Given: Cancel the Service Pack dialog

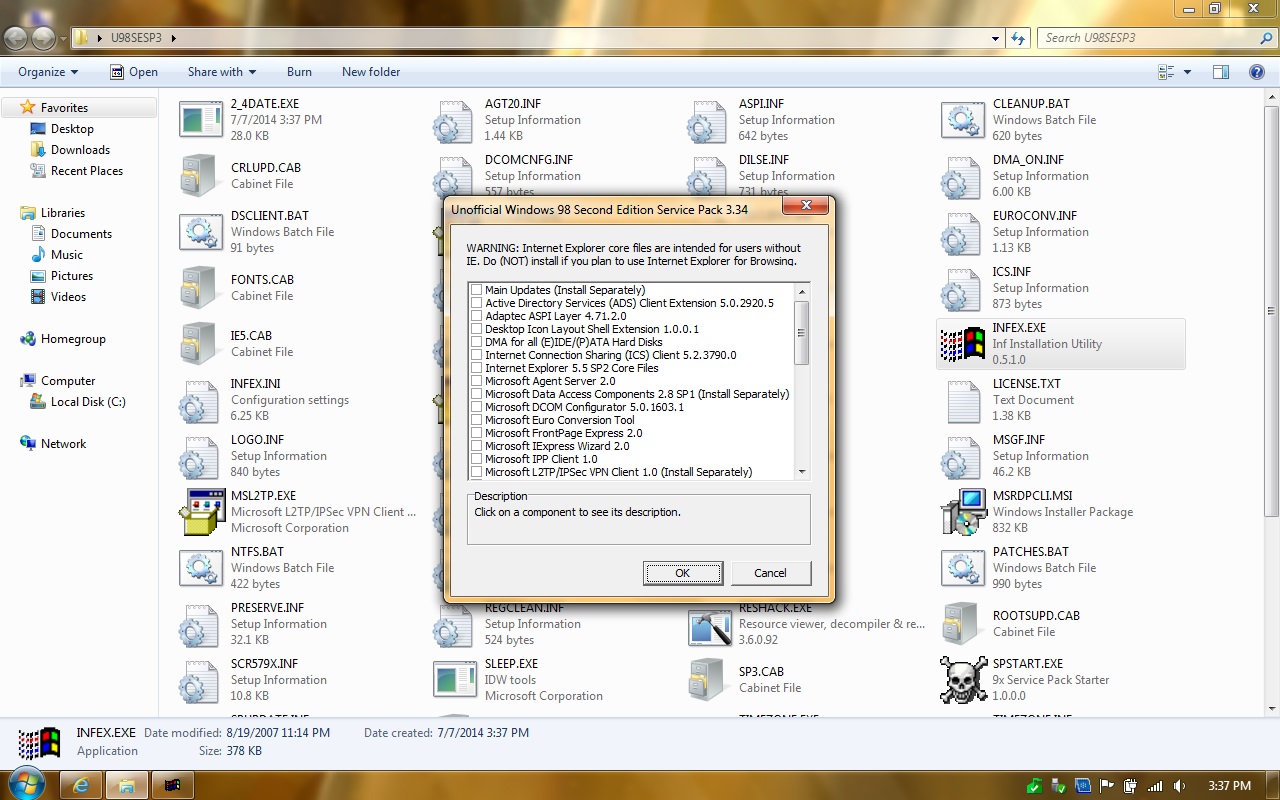Looking at the screenshot, I should point(770,573).
